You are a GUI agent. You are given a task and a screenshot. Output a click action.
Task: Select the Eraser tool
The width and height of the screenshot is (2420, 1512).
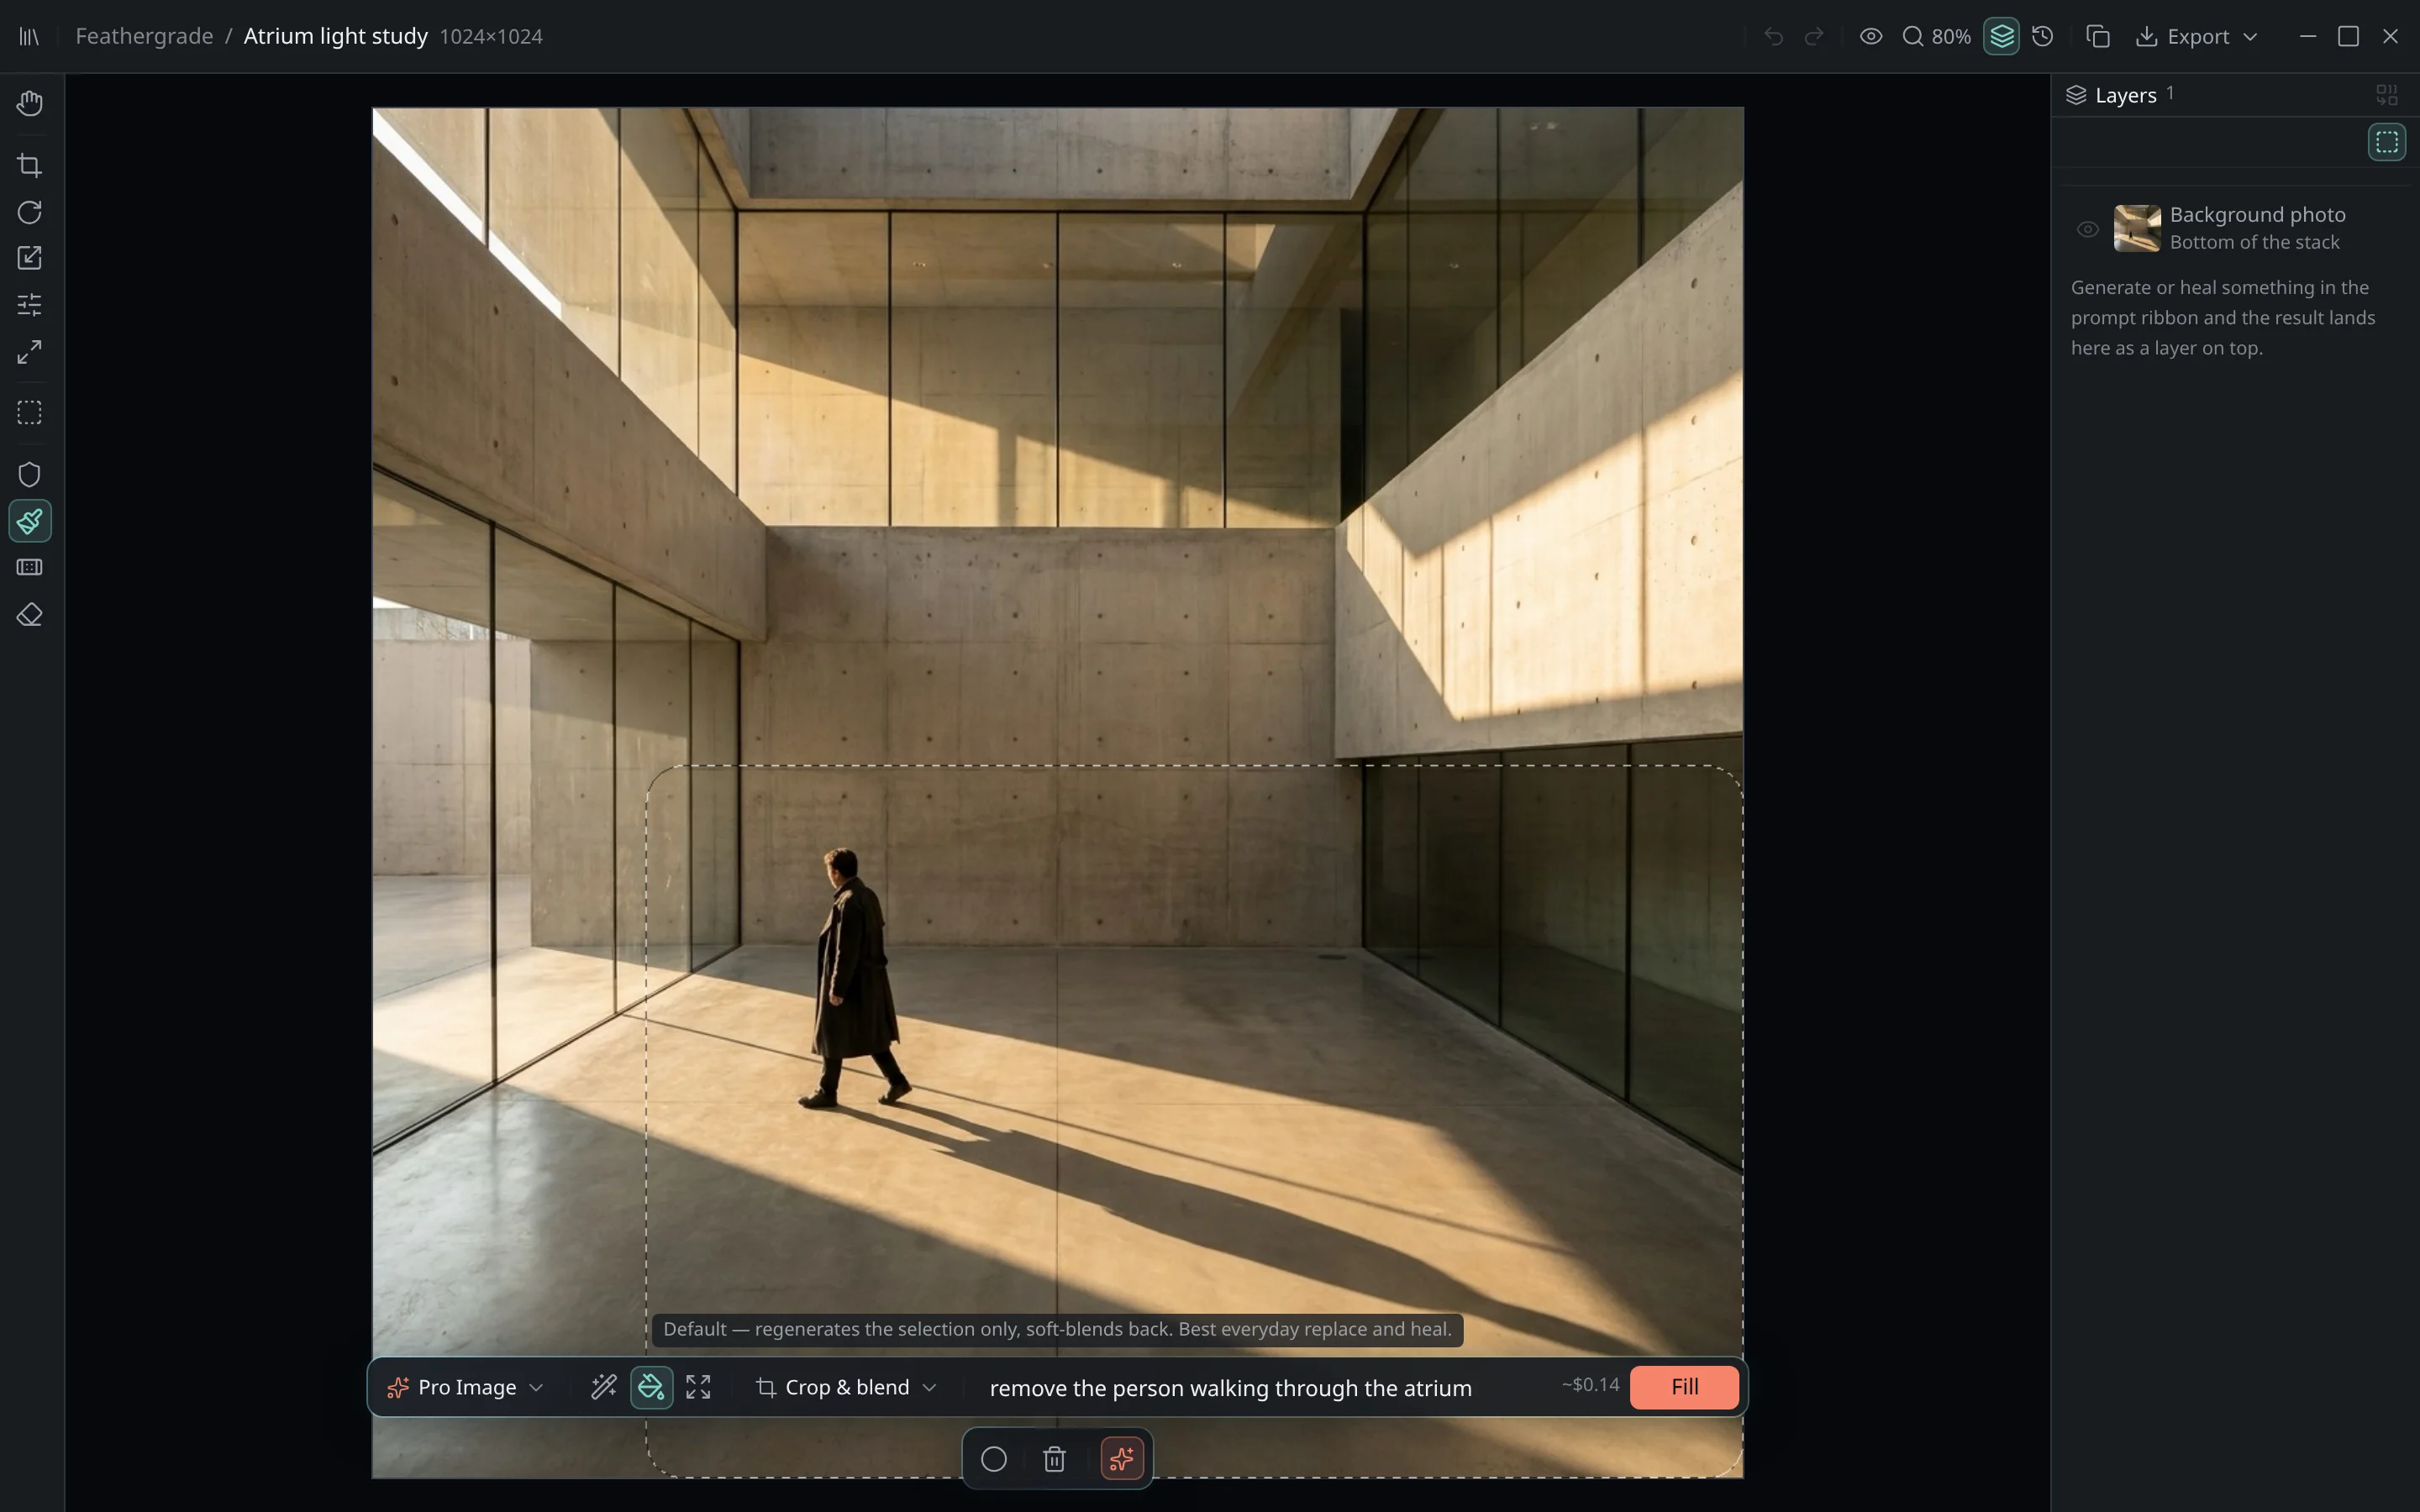30,615
